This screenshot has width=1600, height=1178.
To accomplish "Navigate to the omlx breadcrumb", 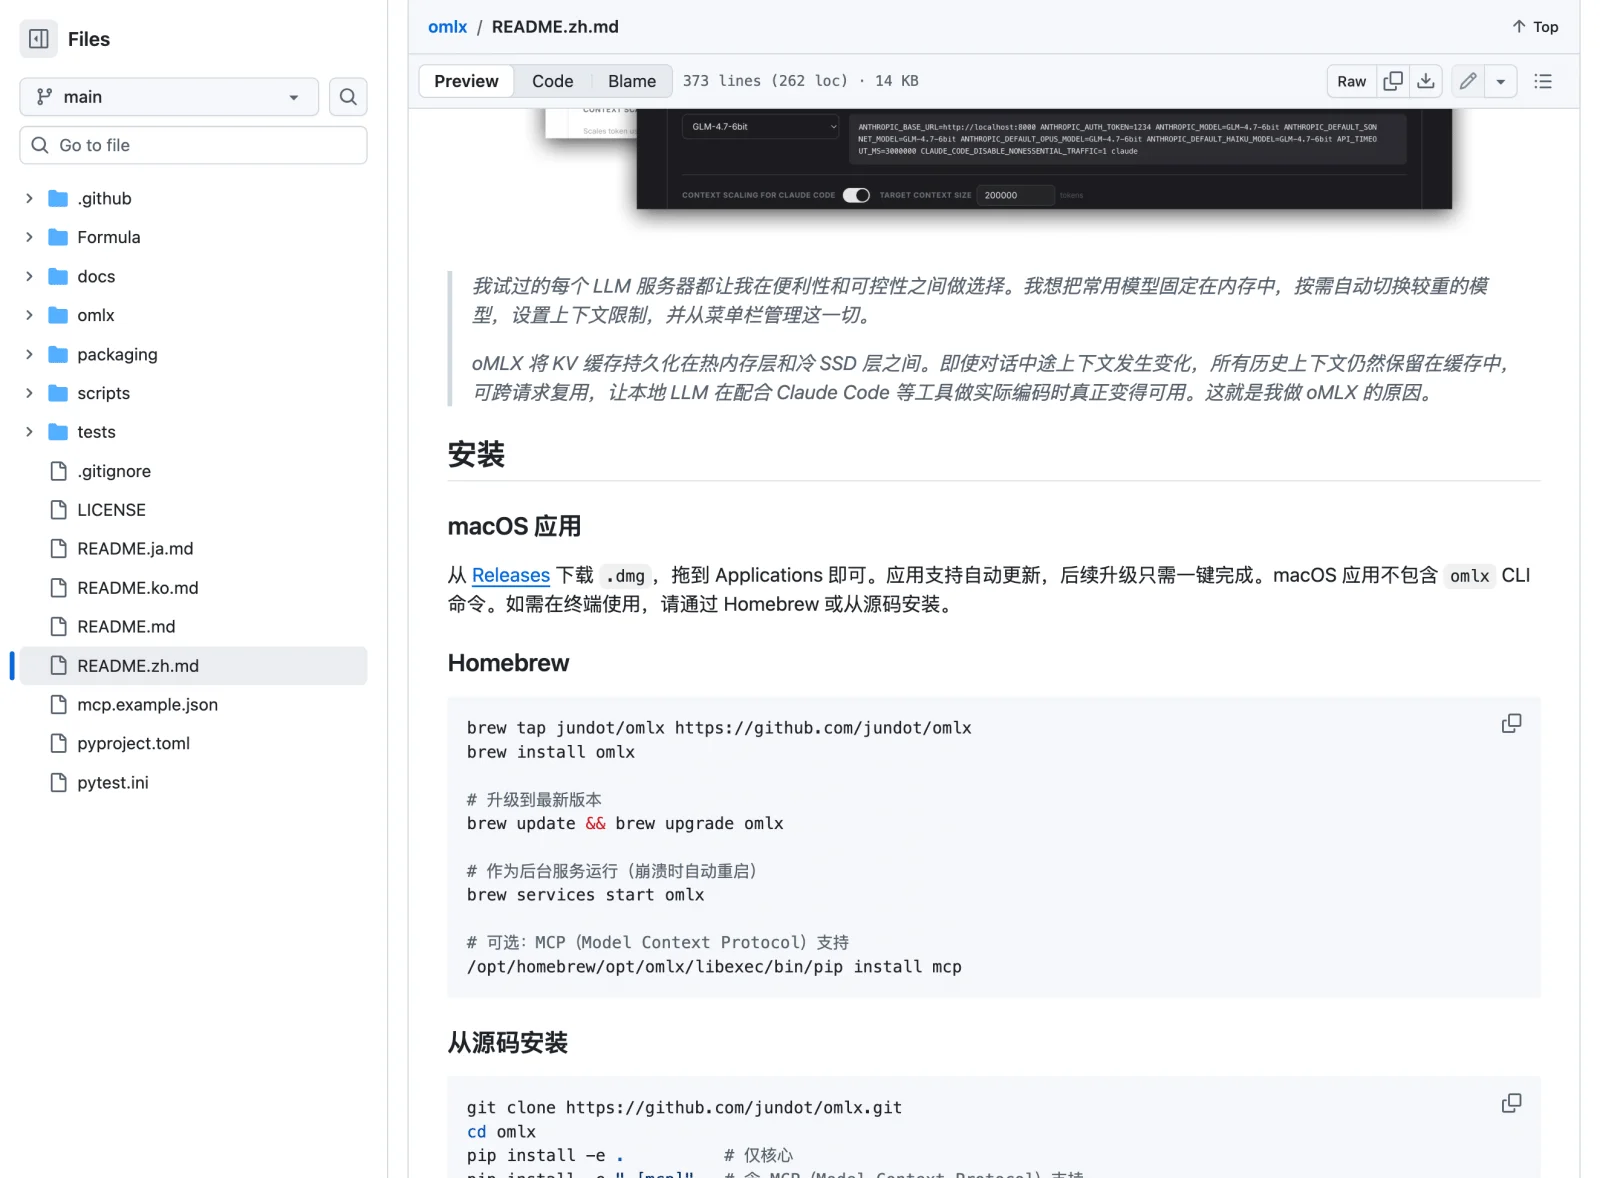I will 447,27.
